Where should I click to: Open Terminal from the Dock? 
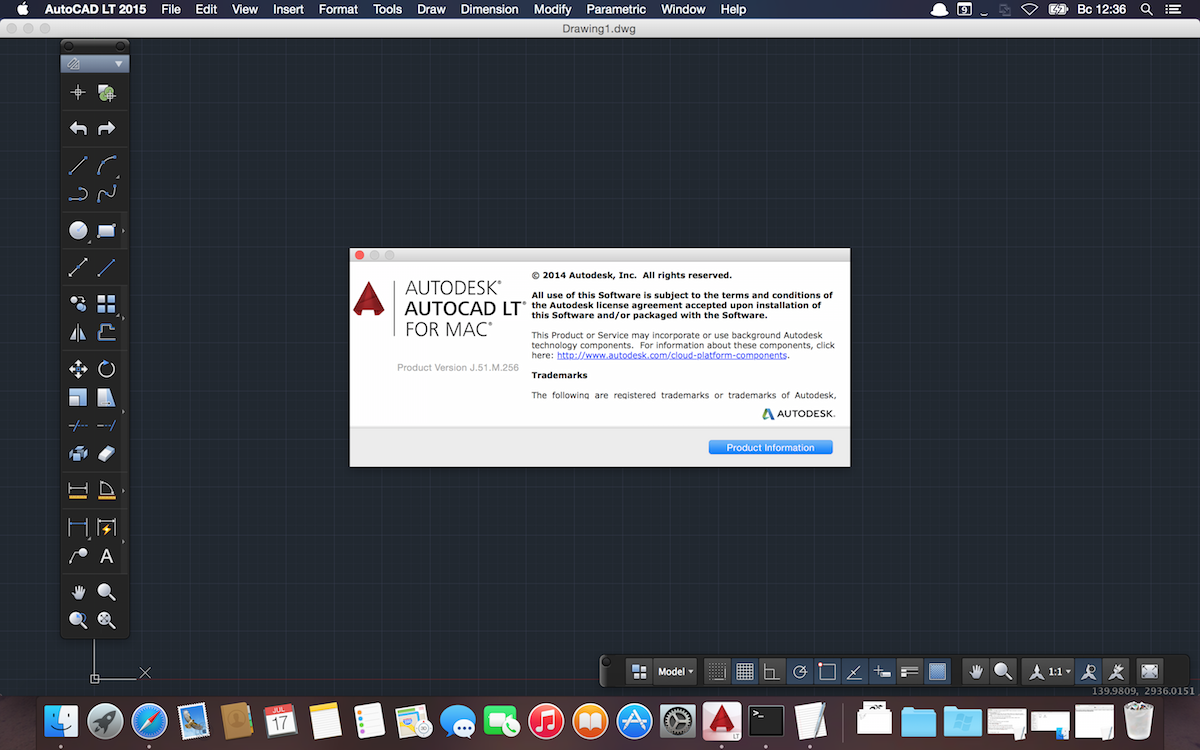[x=767, y=720]
